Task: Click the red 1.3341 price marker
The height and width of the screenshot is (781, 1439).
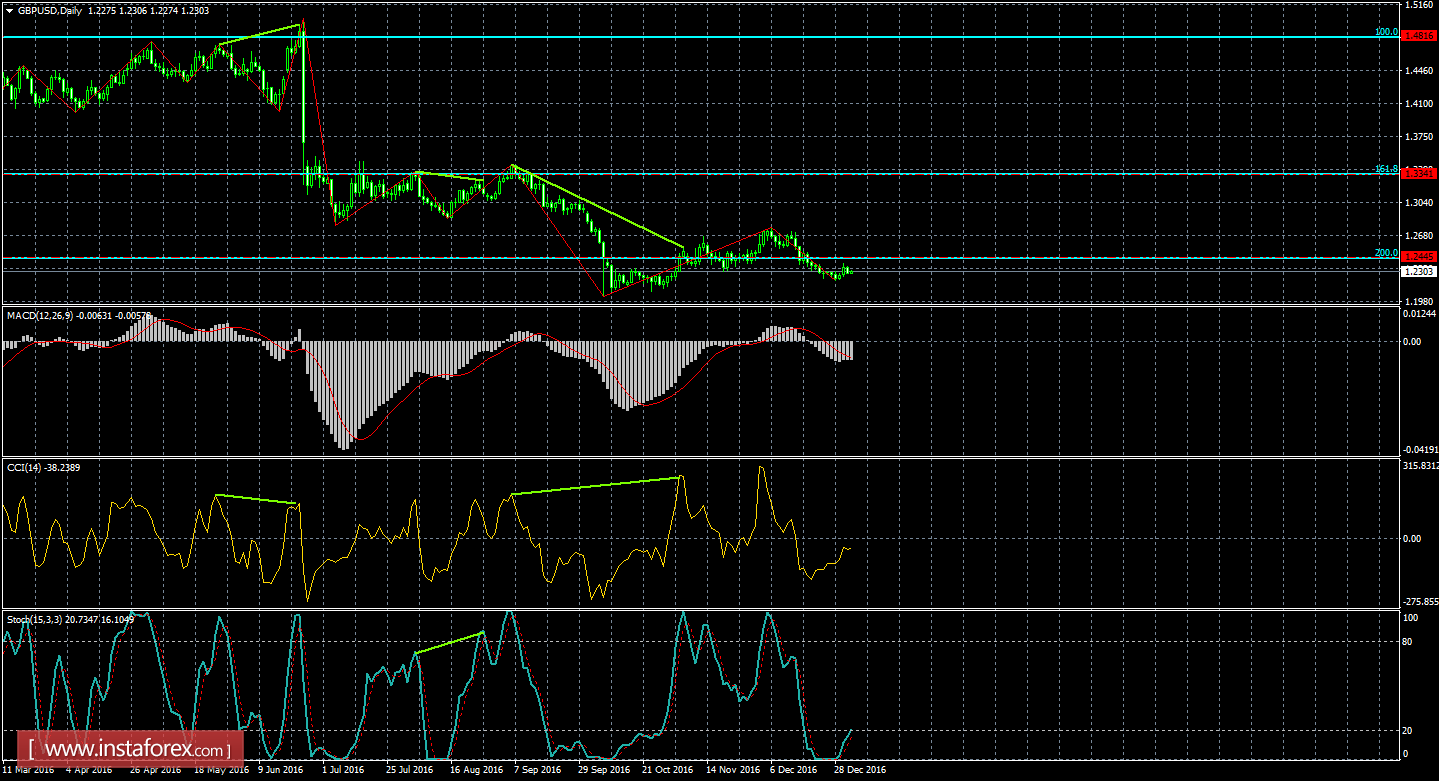Action: pyautogui.click(x=1416, y=172)
